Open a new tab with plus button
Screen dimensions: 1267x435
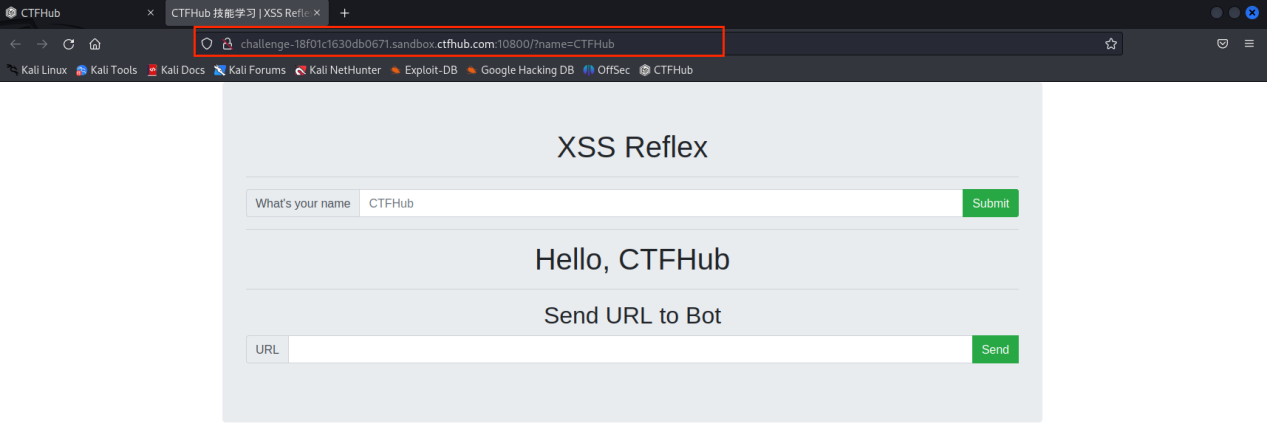click(345, 13)
